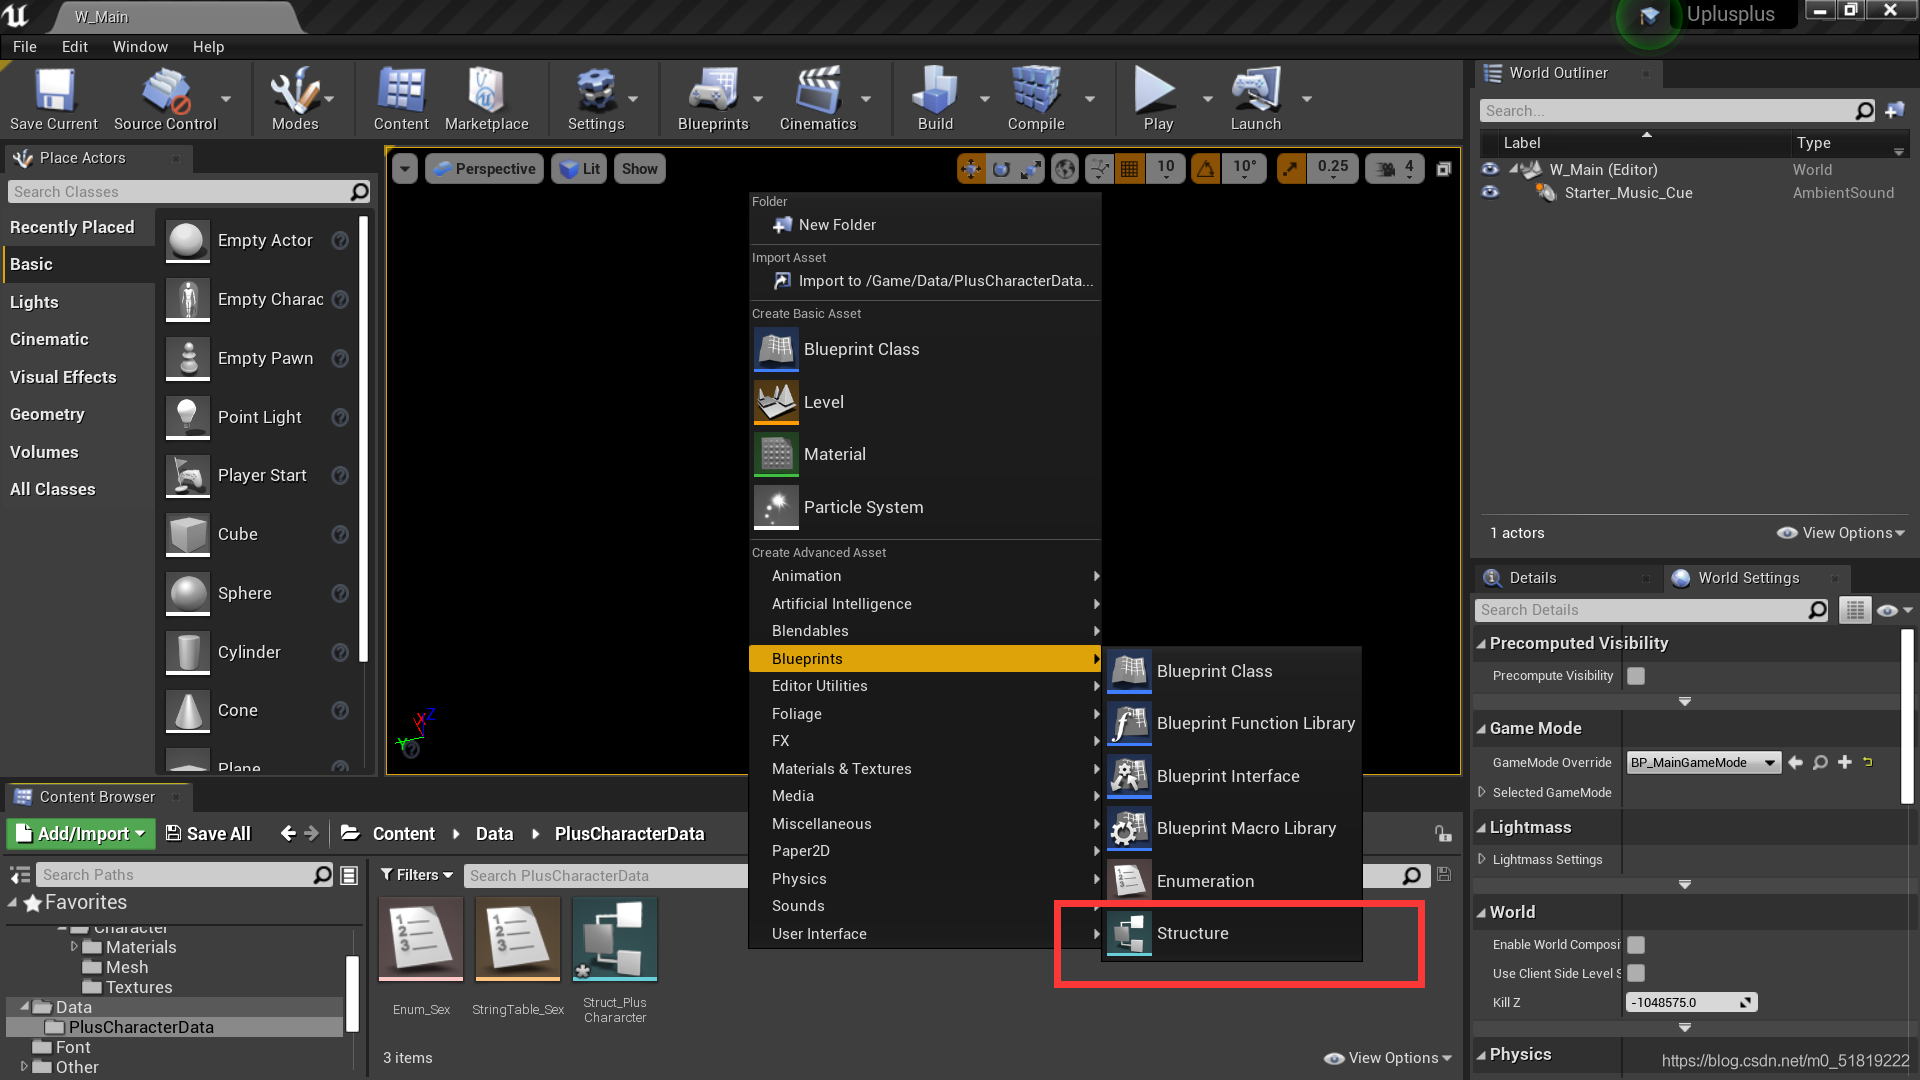Hide Starter_Music_Cue using its eye icon
Image resolution: width=1920 pixels, height=1080 pixels.
point(1490,193)
